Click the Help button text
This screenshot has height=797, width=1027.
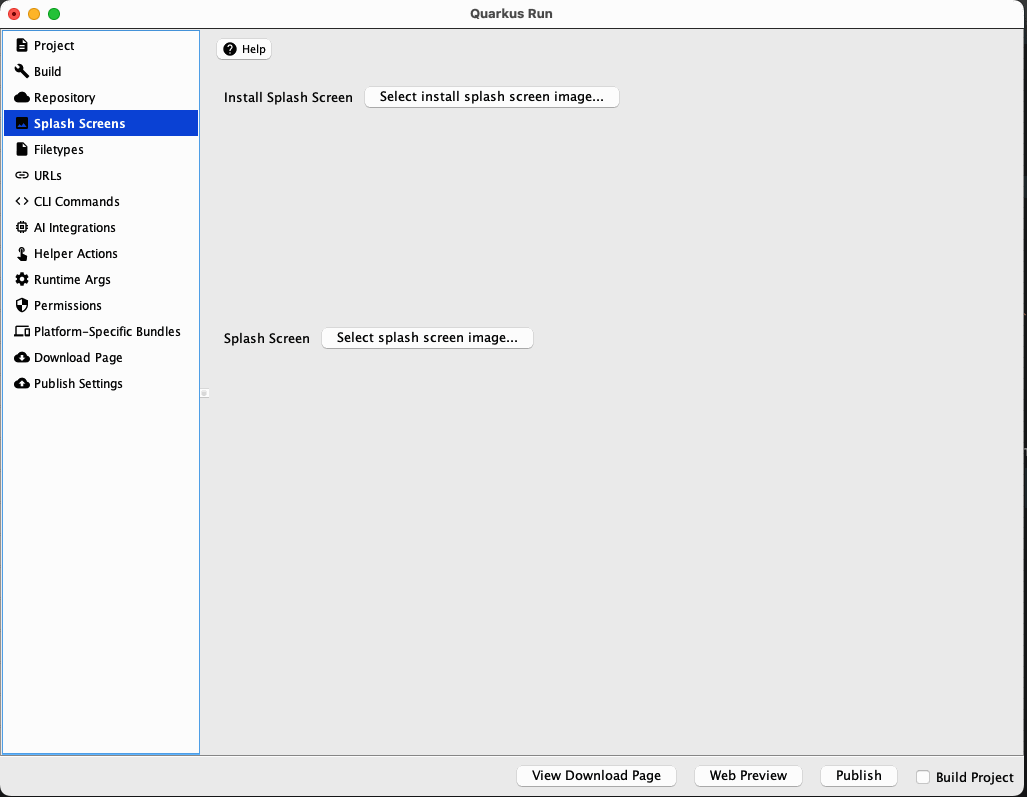(253, 49)
